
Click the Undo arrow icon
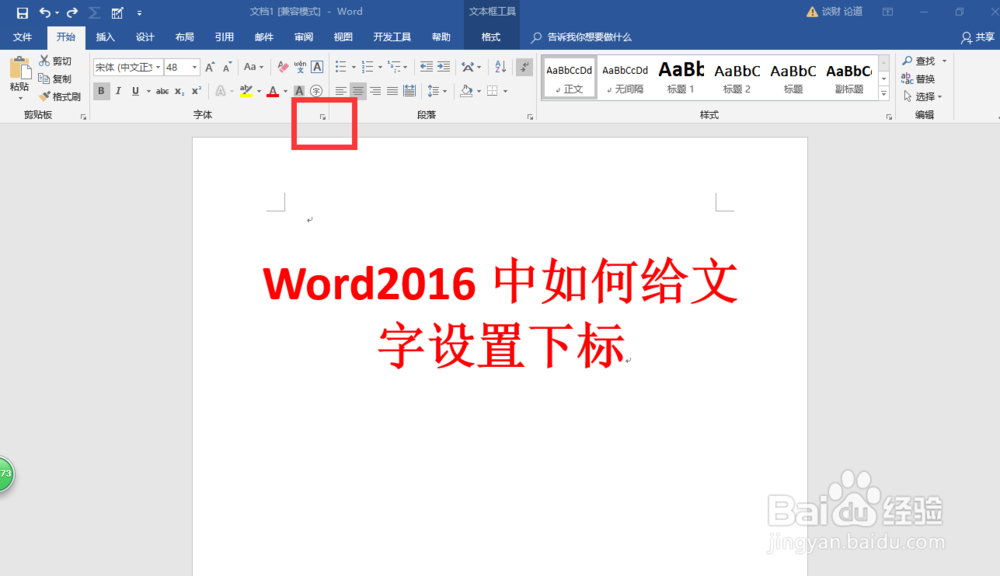(x=45, y=12)
